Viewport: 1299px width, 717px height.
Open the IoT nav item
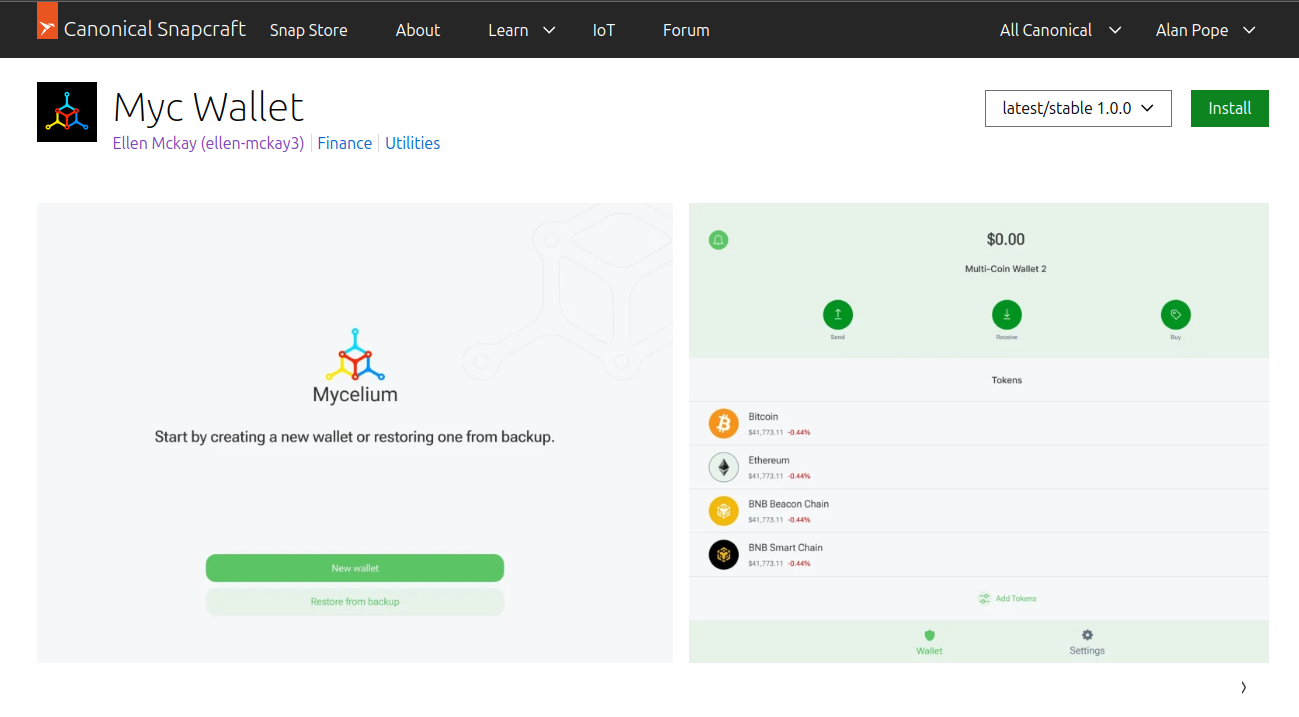tap(604, 30)
